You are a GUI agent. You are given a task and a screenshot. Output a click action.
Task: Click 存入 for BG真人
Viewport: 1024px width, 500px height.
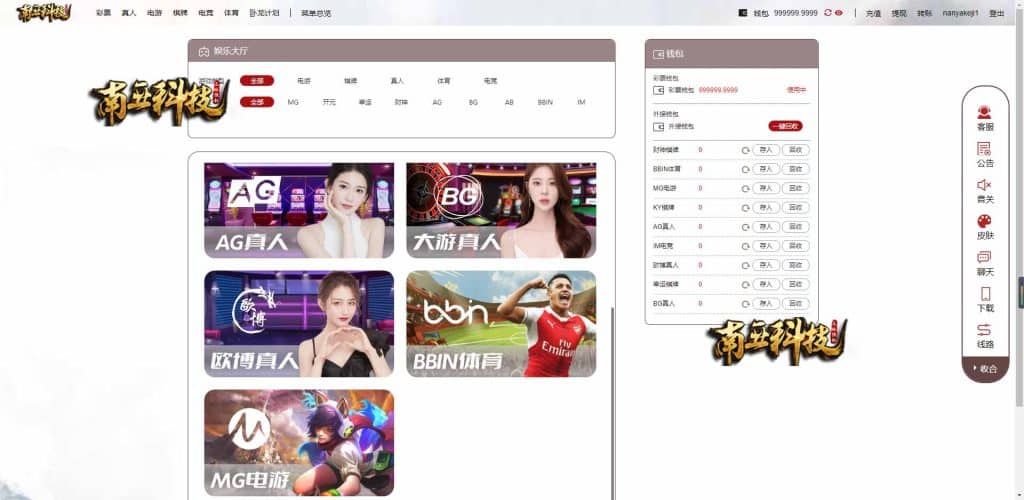[766, 304]
